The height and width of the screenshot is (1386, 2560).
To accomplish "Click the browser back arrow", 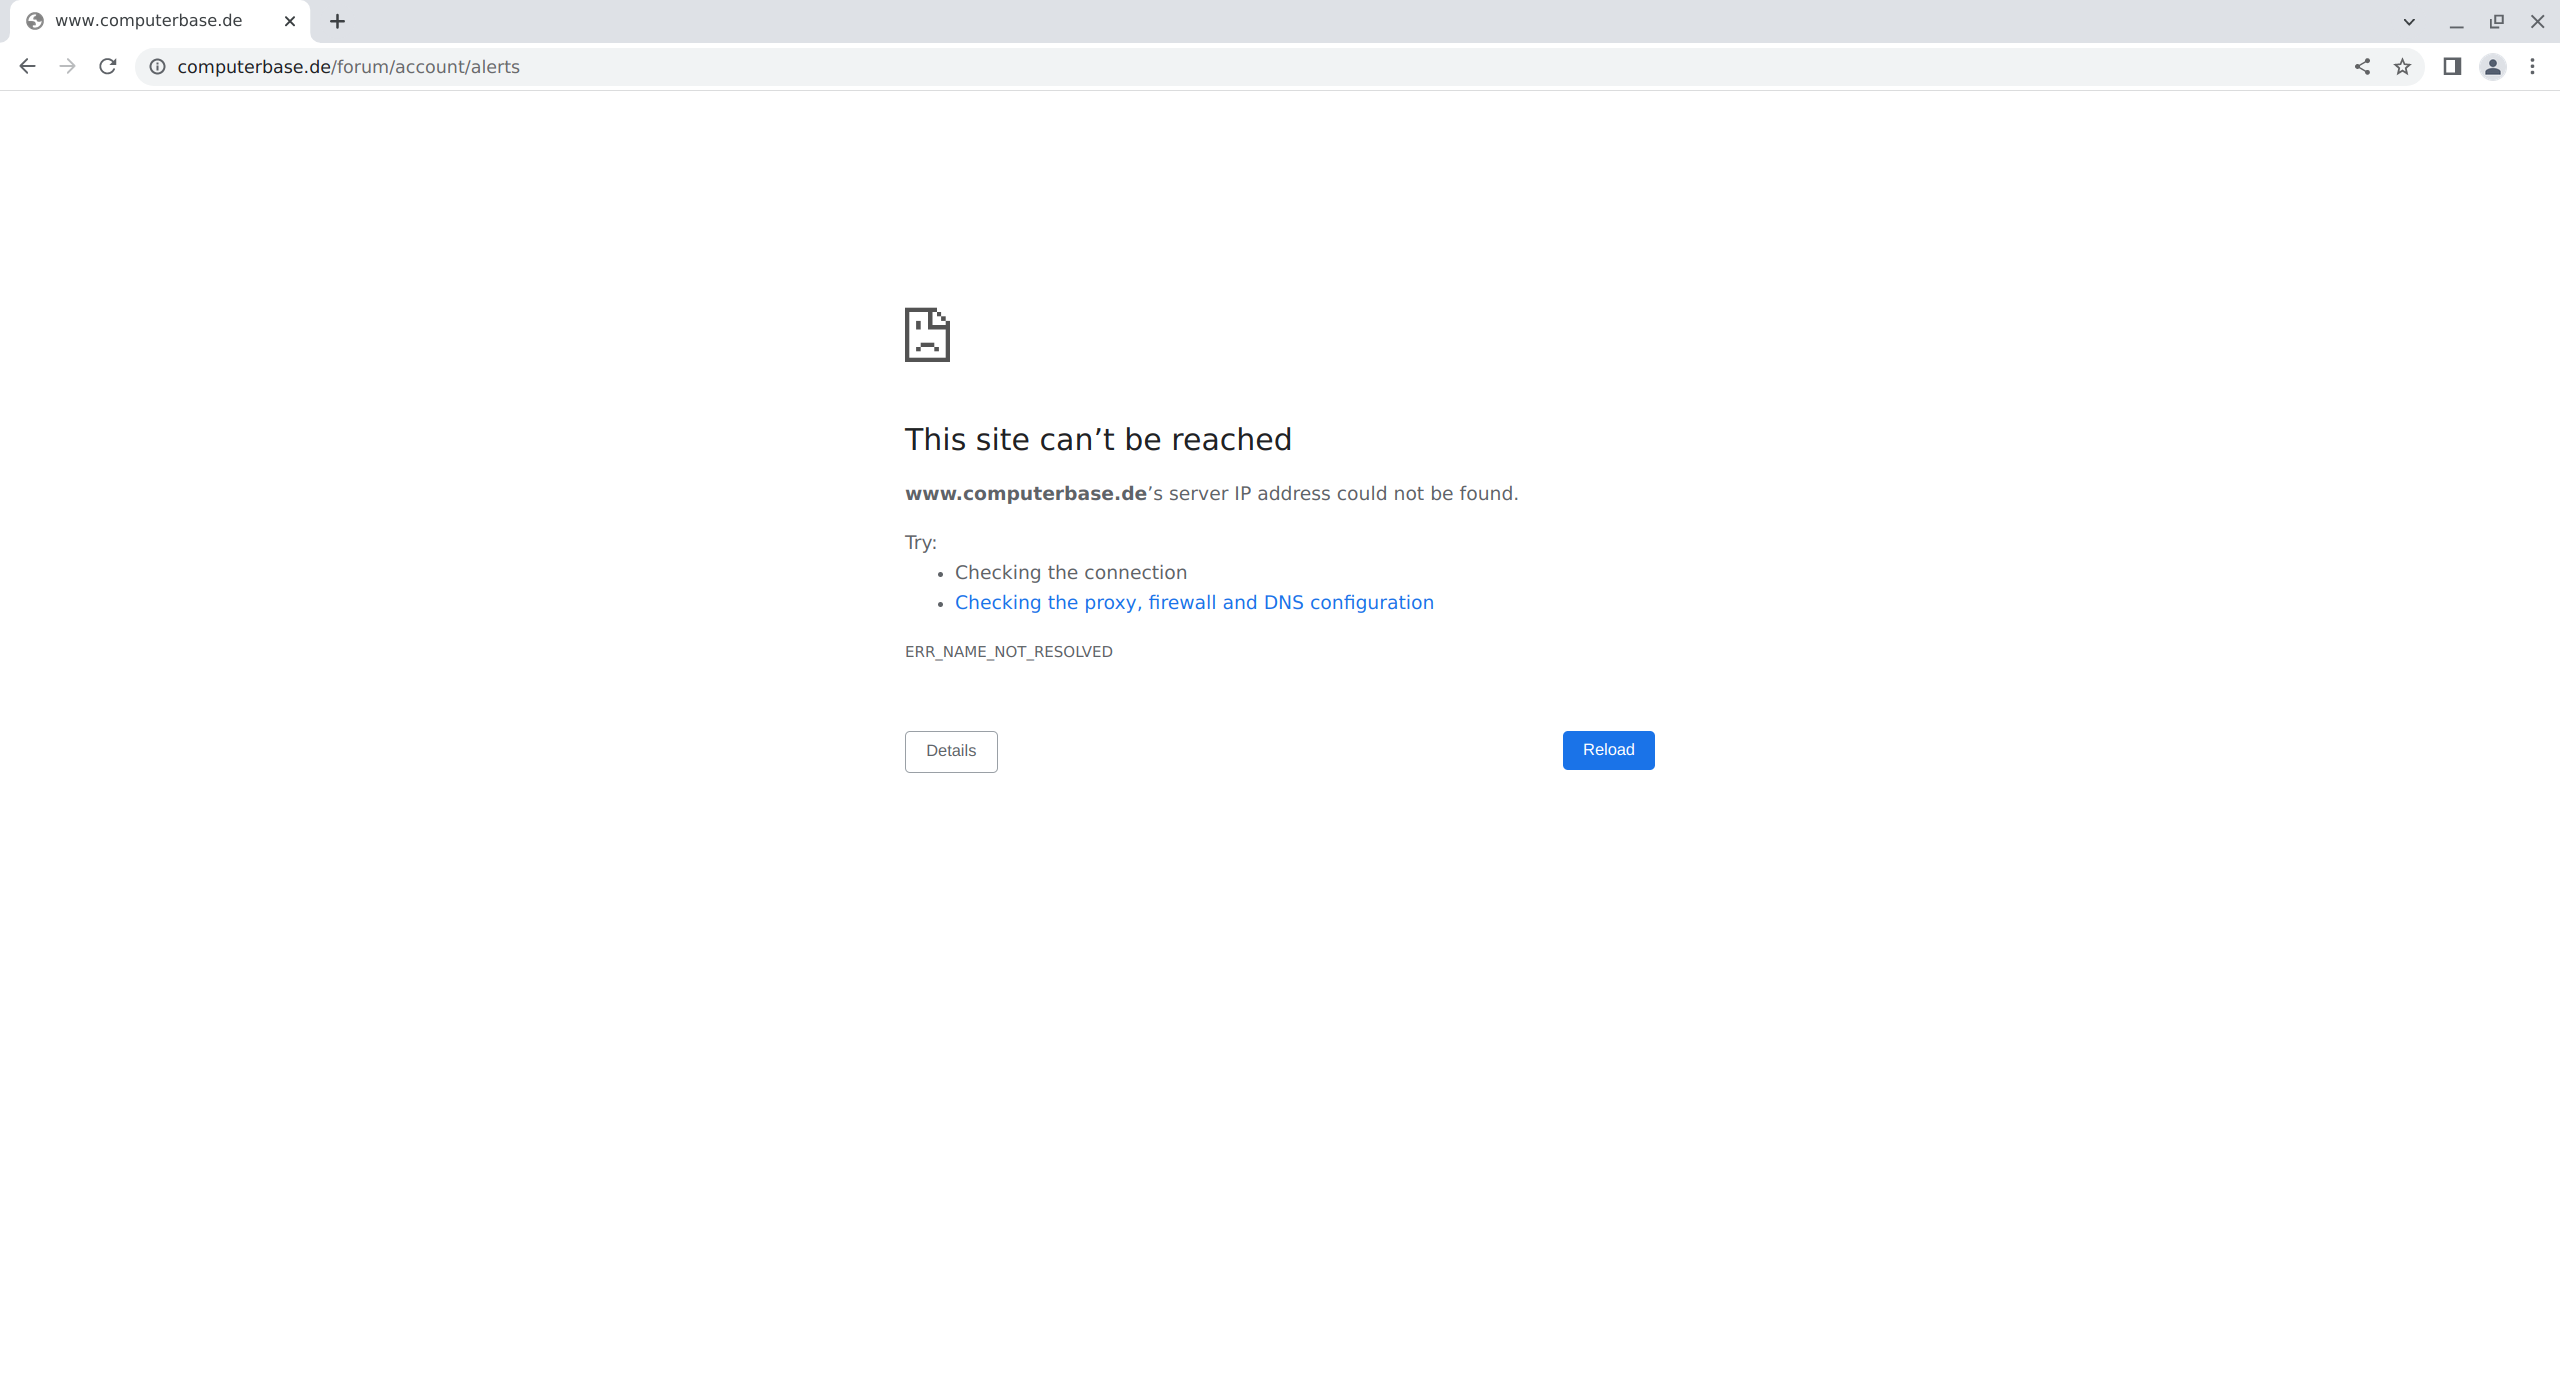I will pyautogui.click(x=27, y=66).
